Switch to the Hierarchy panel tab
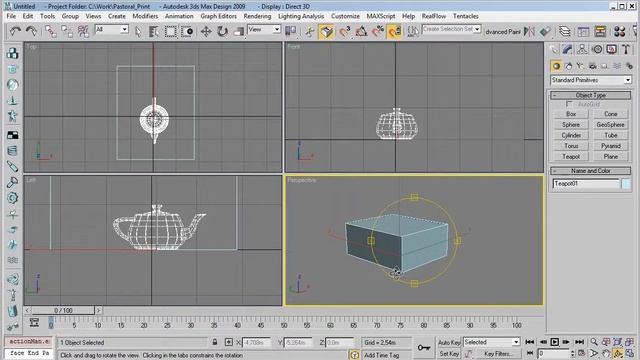 [x=582, y=49]
